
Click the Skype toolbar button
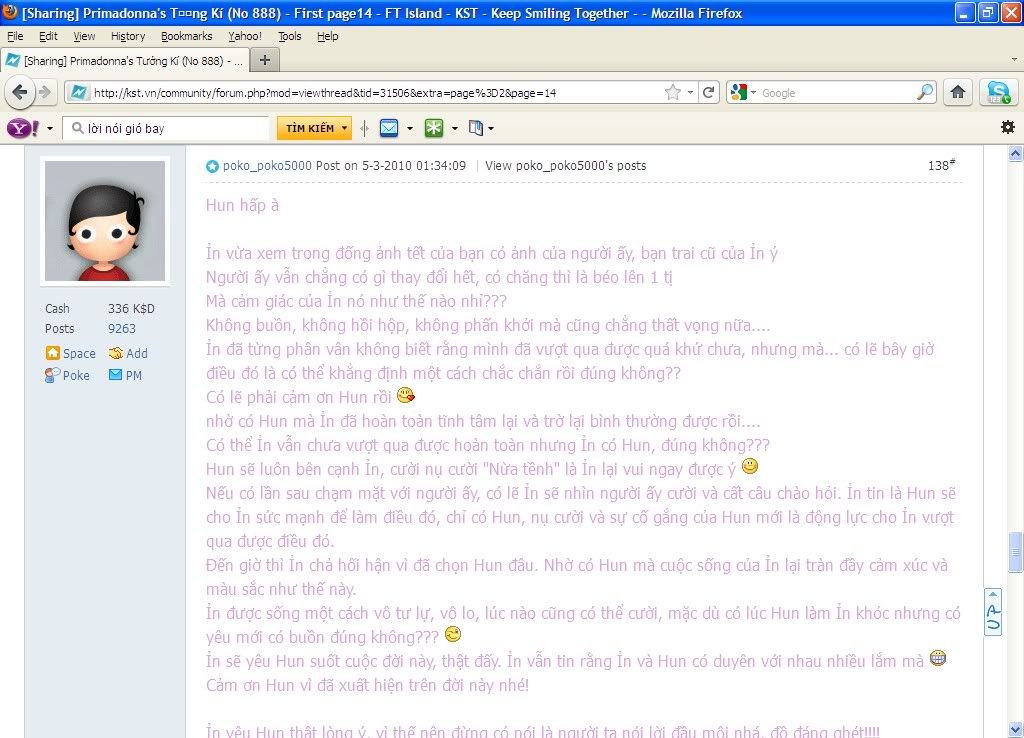(999, 93)
